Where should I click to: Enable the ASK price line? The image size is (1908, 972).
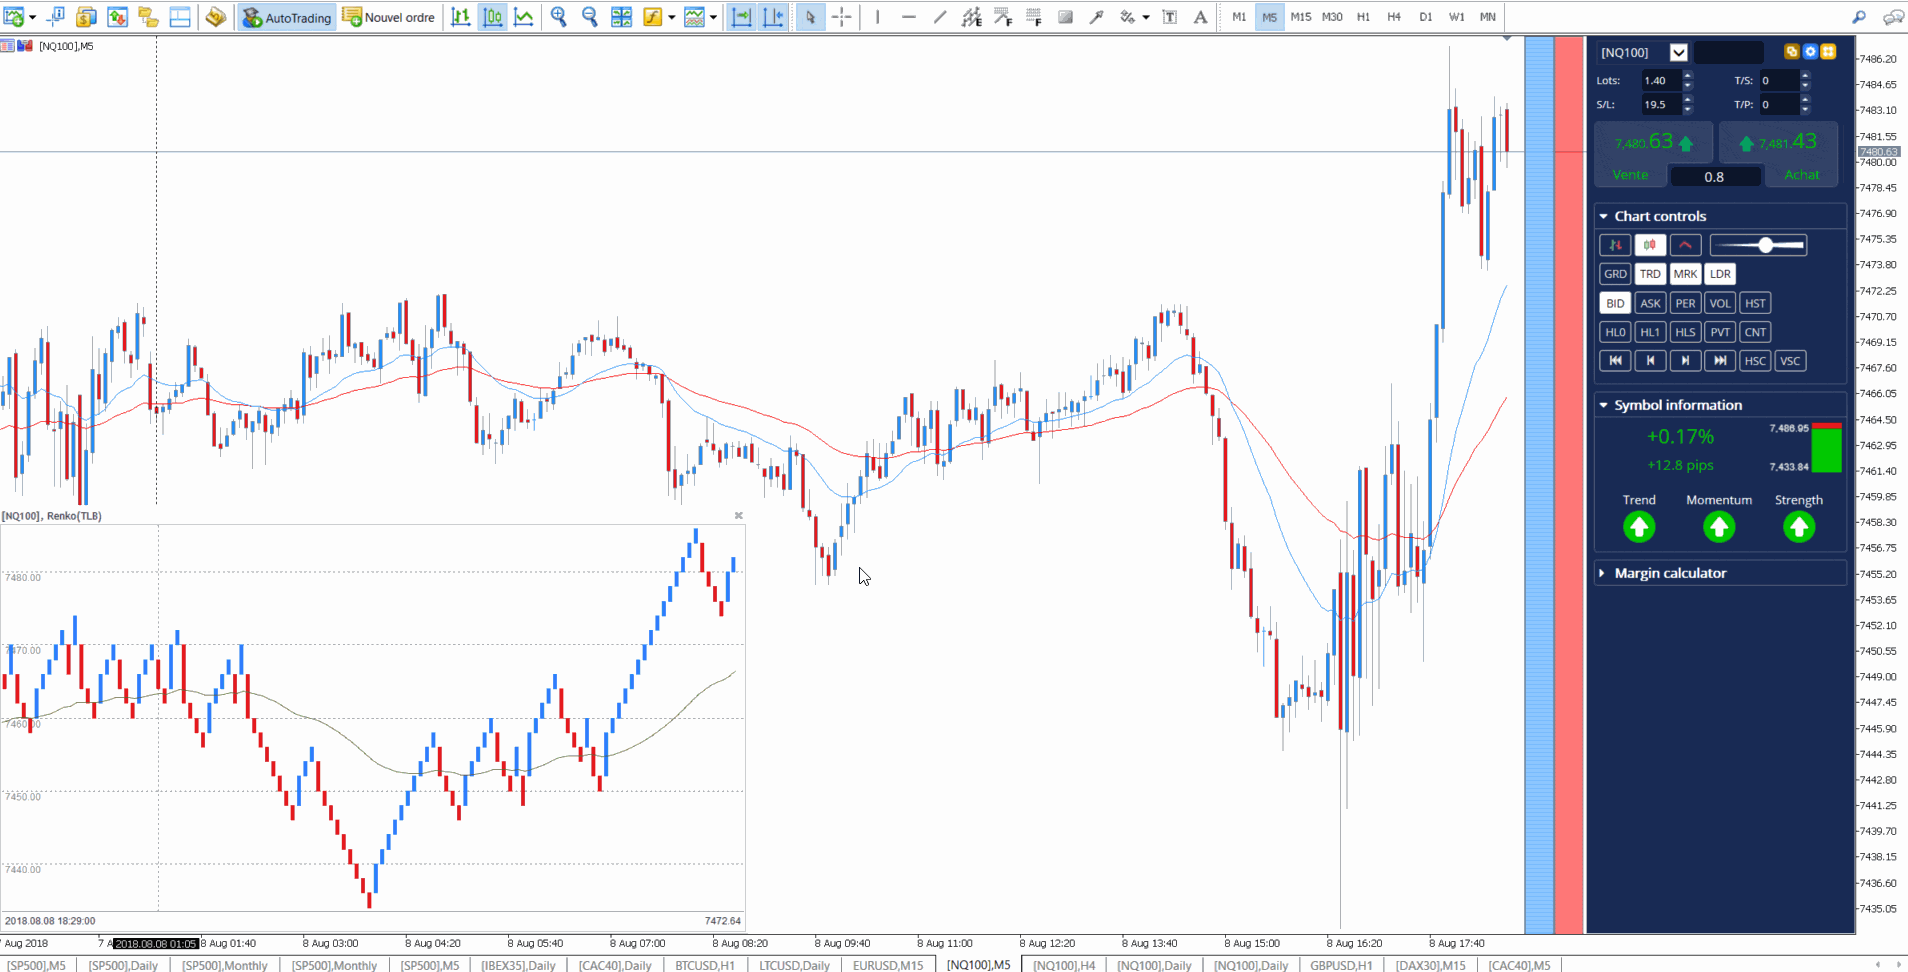click(x=1650, y=302)
